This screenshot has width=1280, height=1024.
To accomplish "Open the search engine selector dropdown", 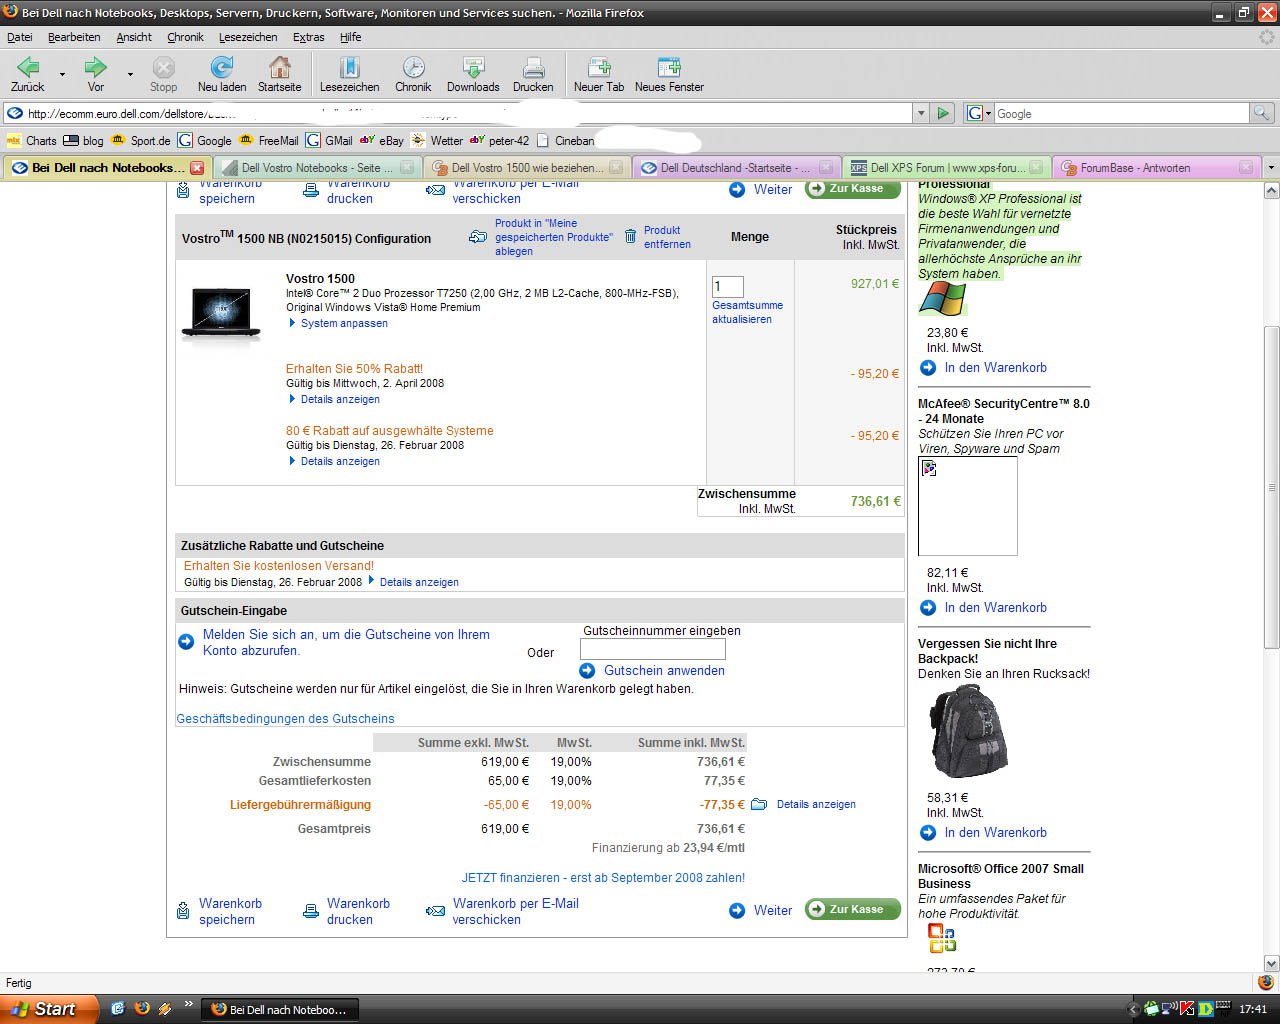I will pos(977,113).
